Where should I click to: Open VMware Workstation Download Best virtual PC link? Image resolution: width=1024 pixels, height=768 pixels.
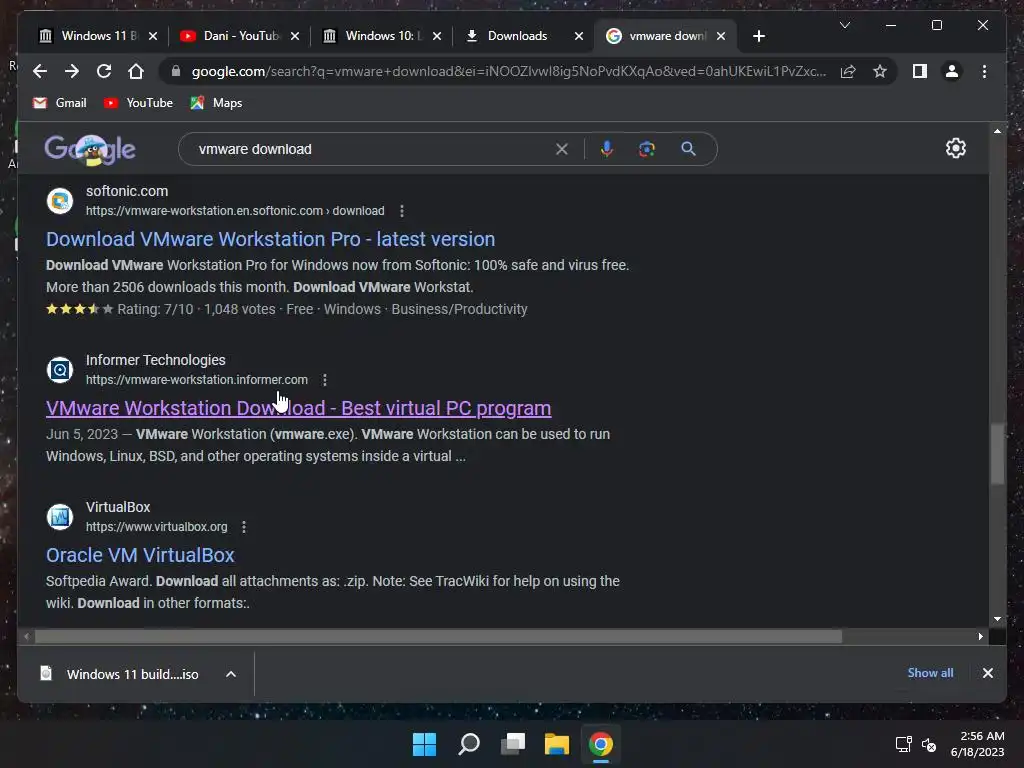(298, 408)
